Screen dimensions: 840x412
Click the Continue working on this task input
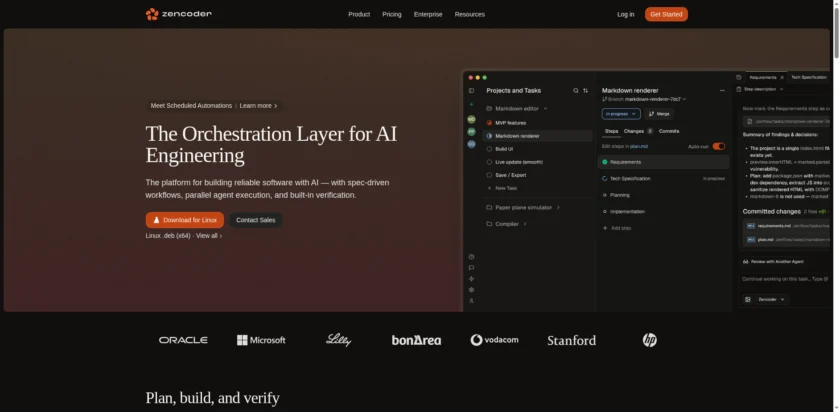point(785,279)
